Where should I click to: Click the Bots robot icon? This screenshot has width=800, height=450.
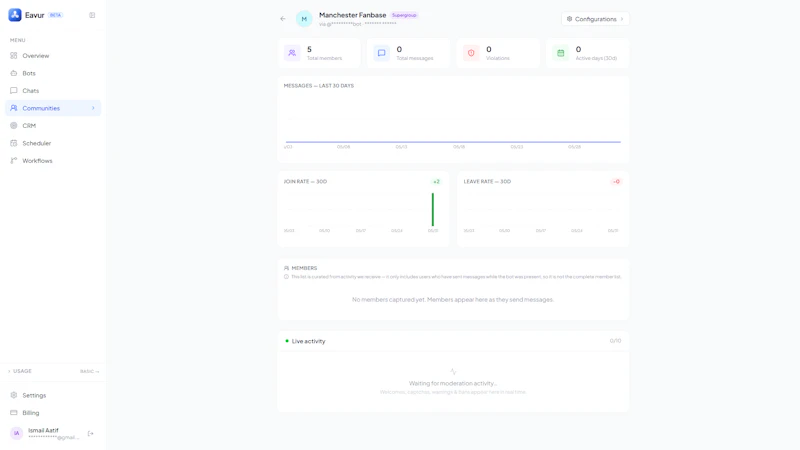(x=14, y=73)
